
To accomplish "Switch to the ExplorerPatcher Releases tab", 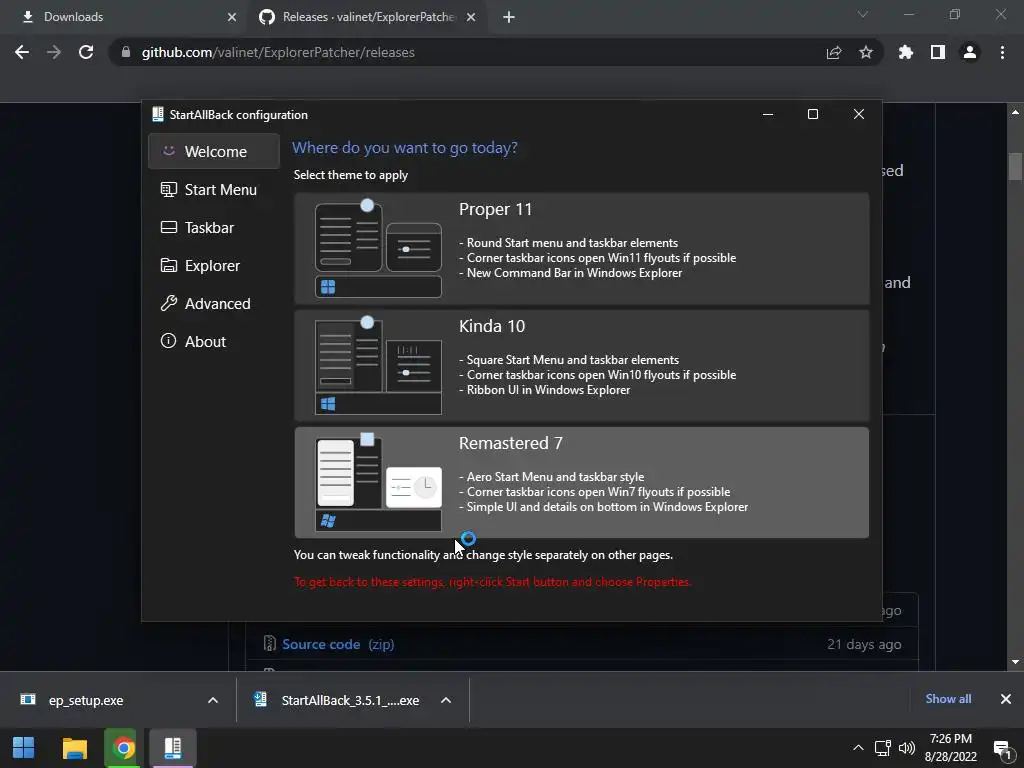I will (x=366, y=17).
